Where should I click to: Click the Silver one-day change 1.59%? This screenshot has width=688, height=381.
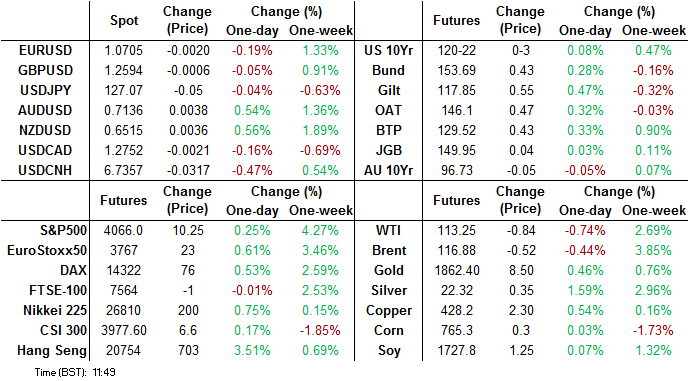pos(585,291)
